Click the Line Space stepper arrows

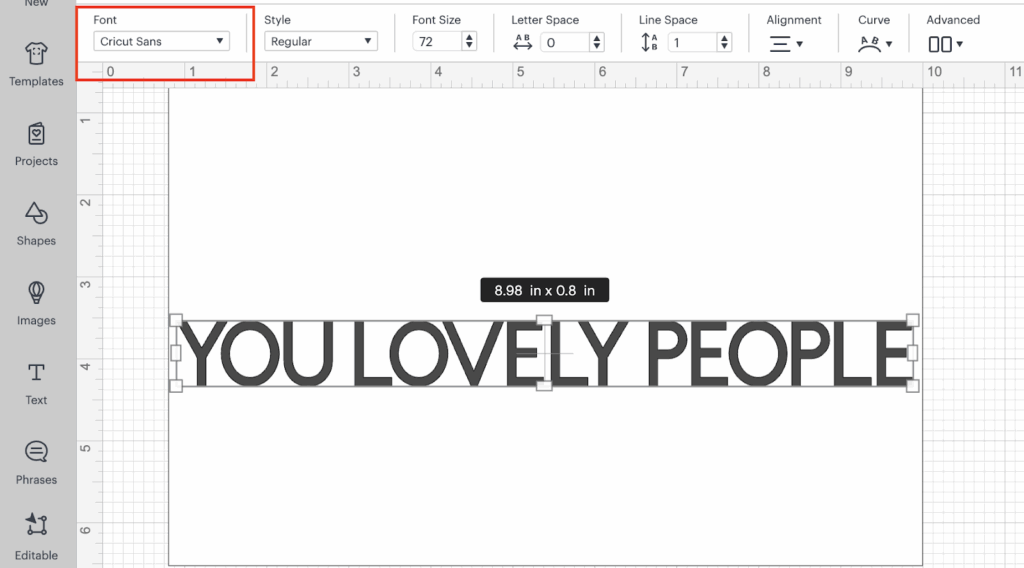[x=724, y=42]
